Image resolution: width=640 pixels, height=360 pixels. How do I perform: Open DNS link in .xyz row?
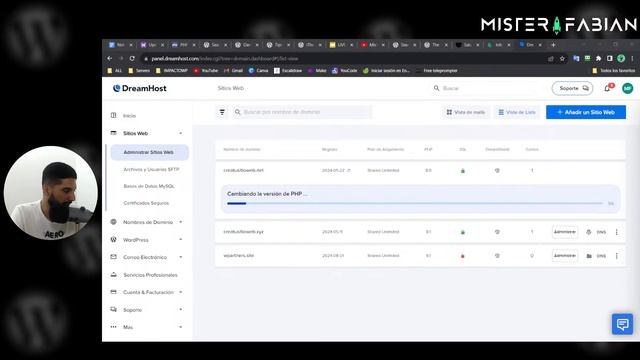(x=601, y=232)
